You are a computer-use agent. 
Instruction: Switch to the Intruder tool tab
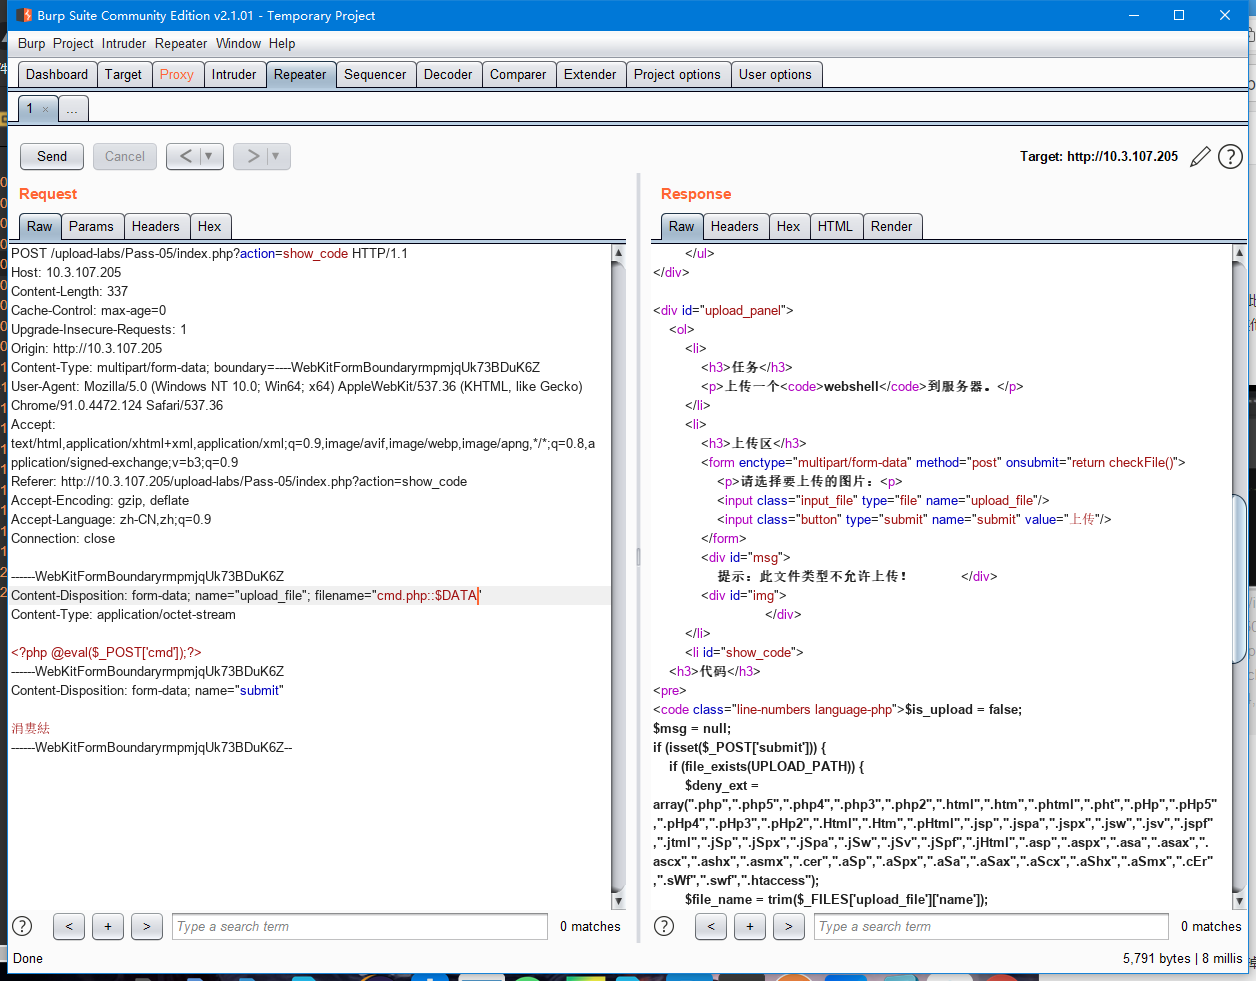pyautogui.click(x=234, y=74)
